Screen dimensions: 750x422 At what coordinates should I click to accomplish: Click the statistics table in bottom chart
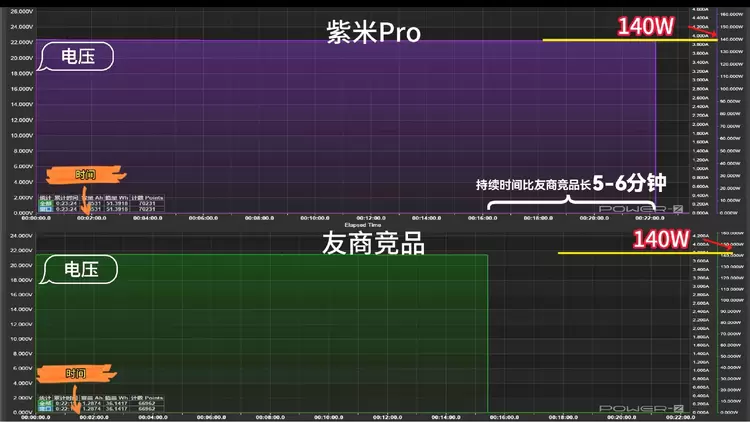pos(100,404)
